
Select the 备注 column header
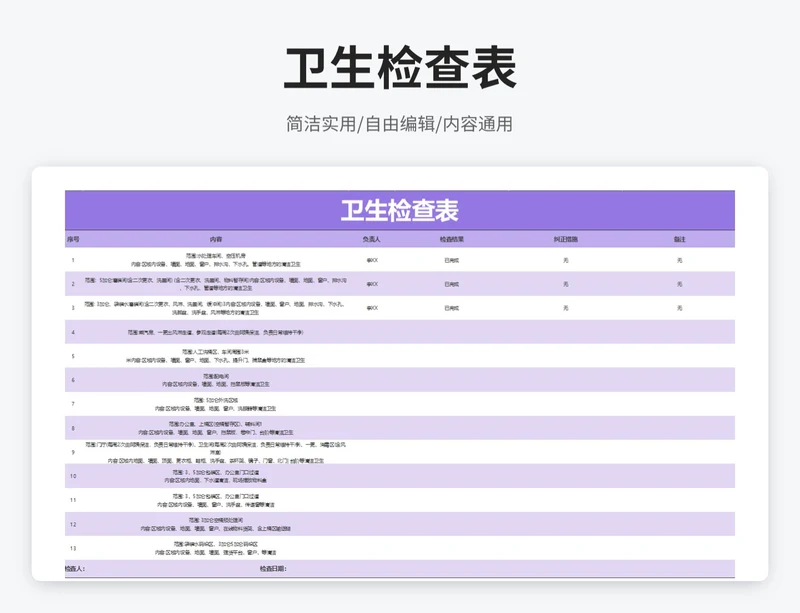[x=680, y=239]
